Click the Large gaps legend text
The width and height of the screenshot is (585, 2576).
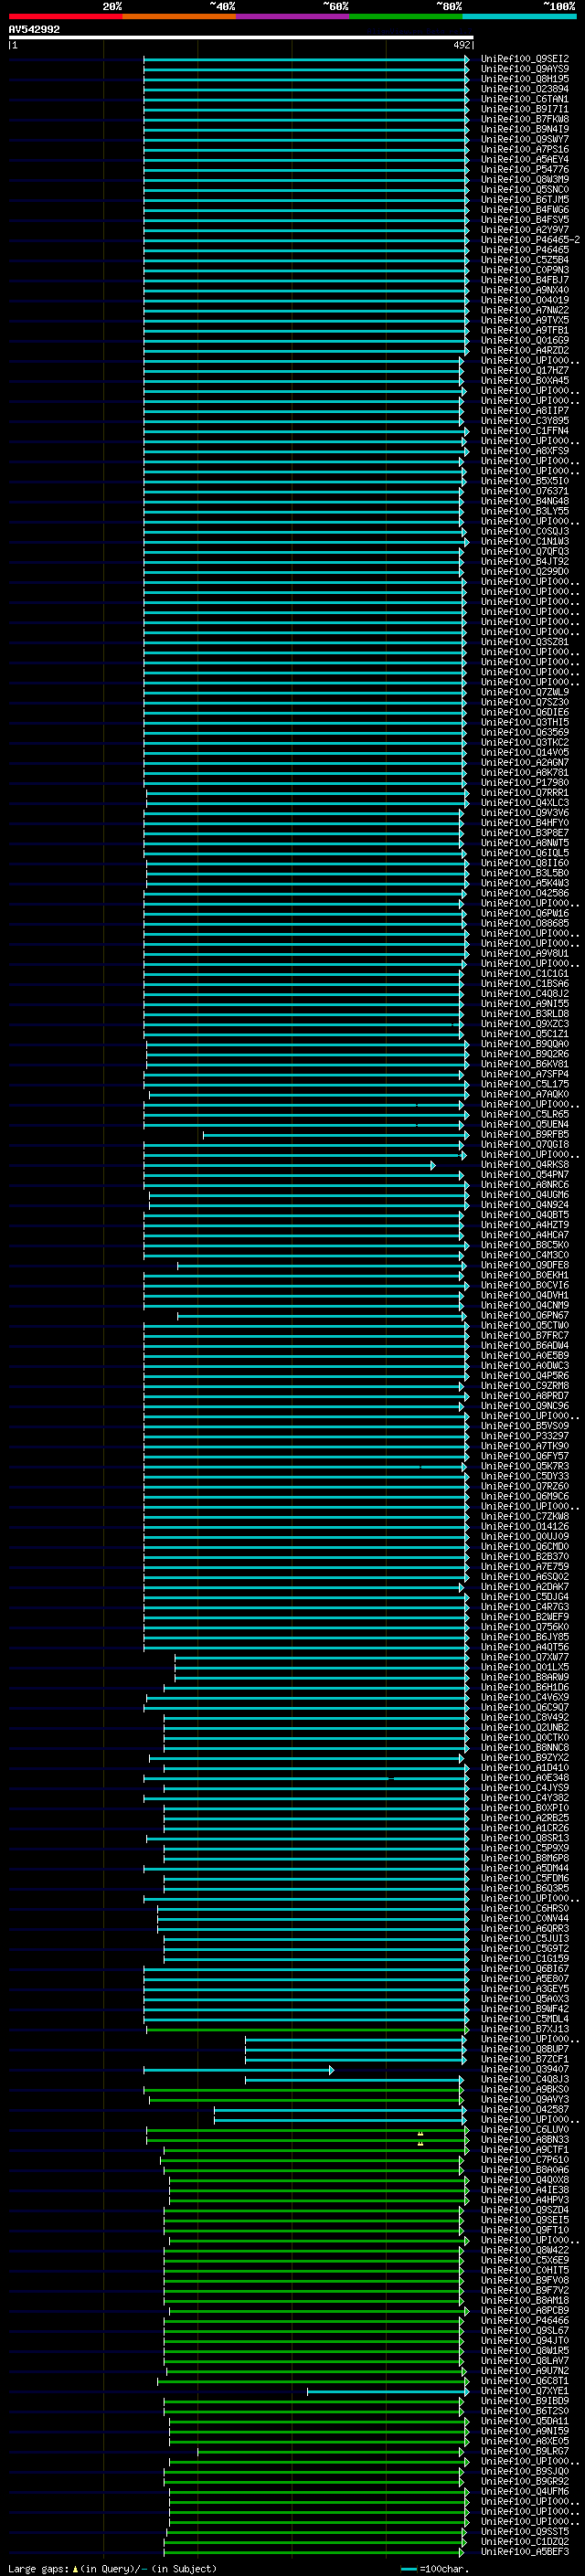pyautogui.click(x=112, y=2568)
